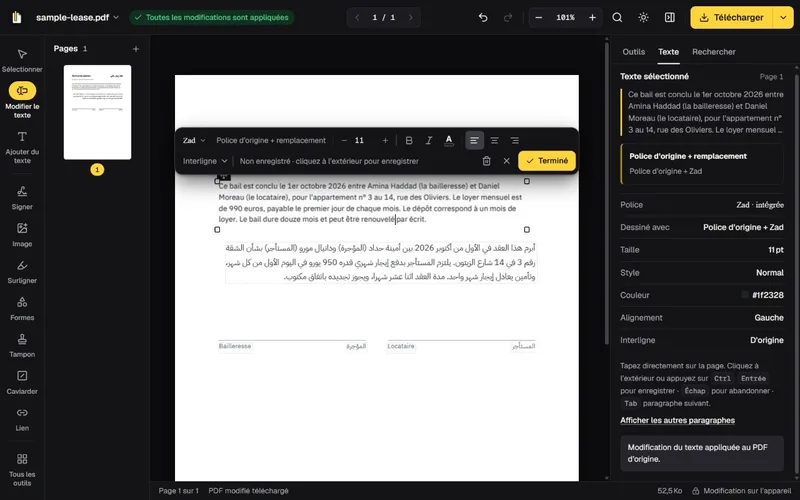Open text color picker
The width and height of the screenshot is (800, 500).
point(448,140)
